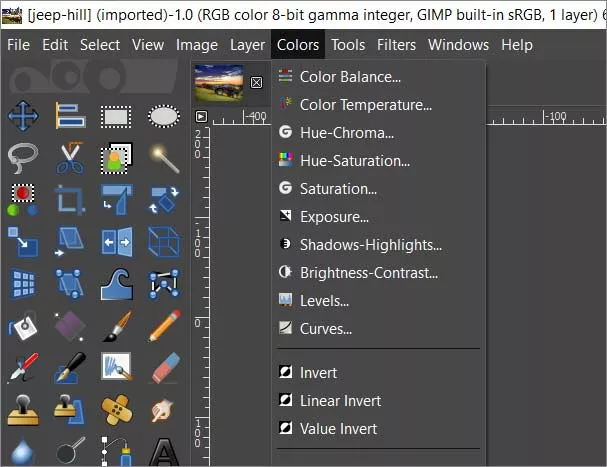Click Curves in the Colors menu
This screenshot has width=607, height=467.
(x=325, y=329)
